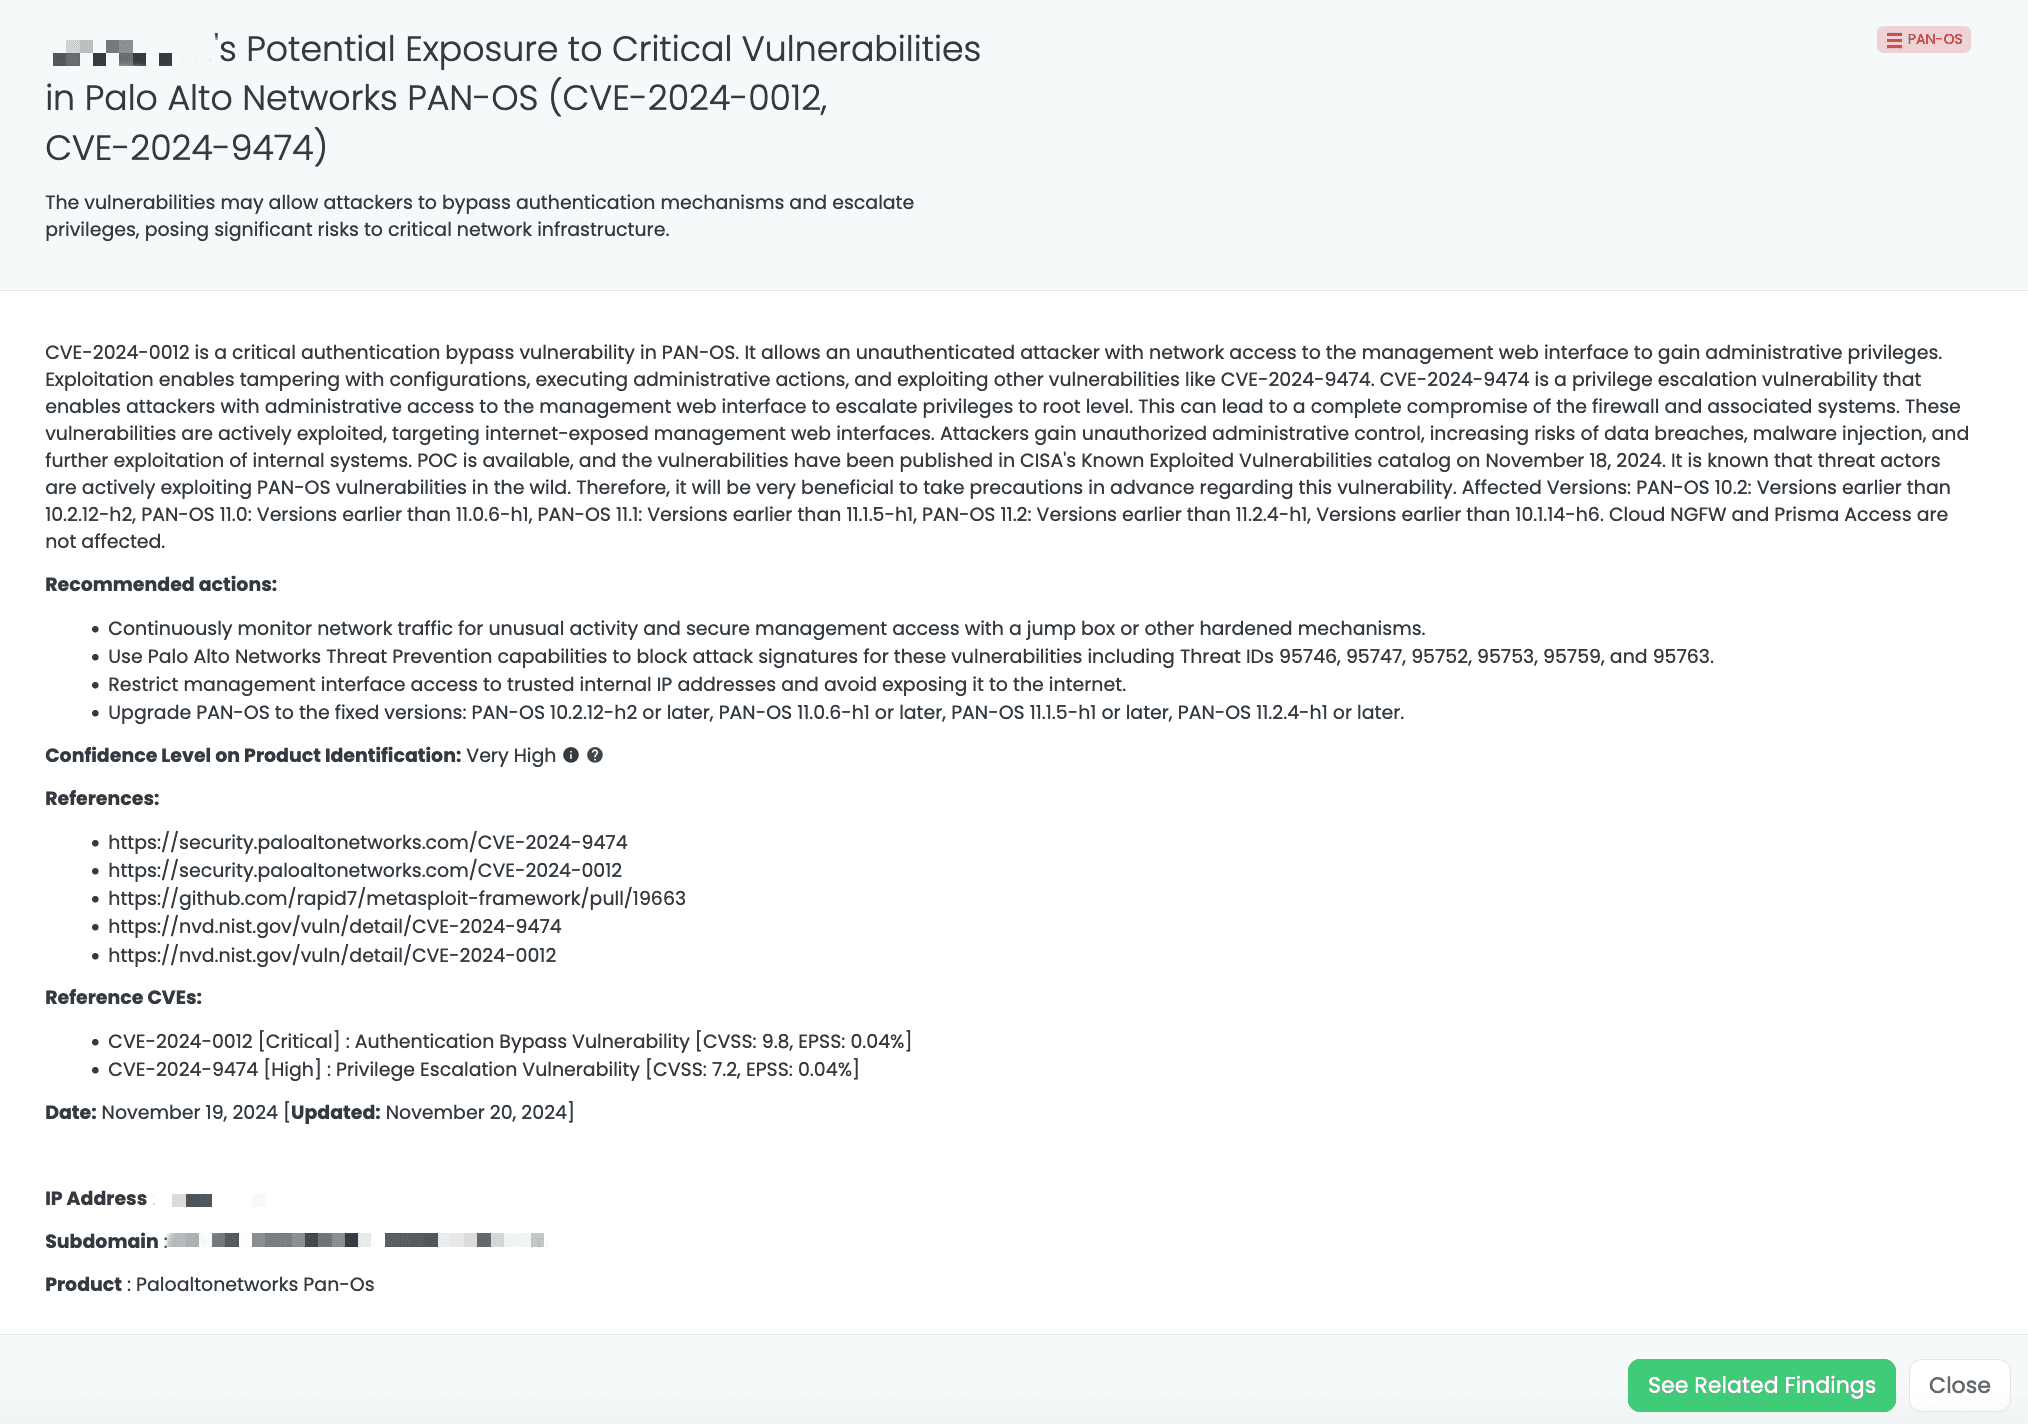Click the Restrict management interface access recommendation
This screenshot has width=2028, height=1424.
[617, 684]
